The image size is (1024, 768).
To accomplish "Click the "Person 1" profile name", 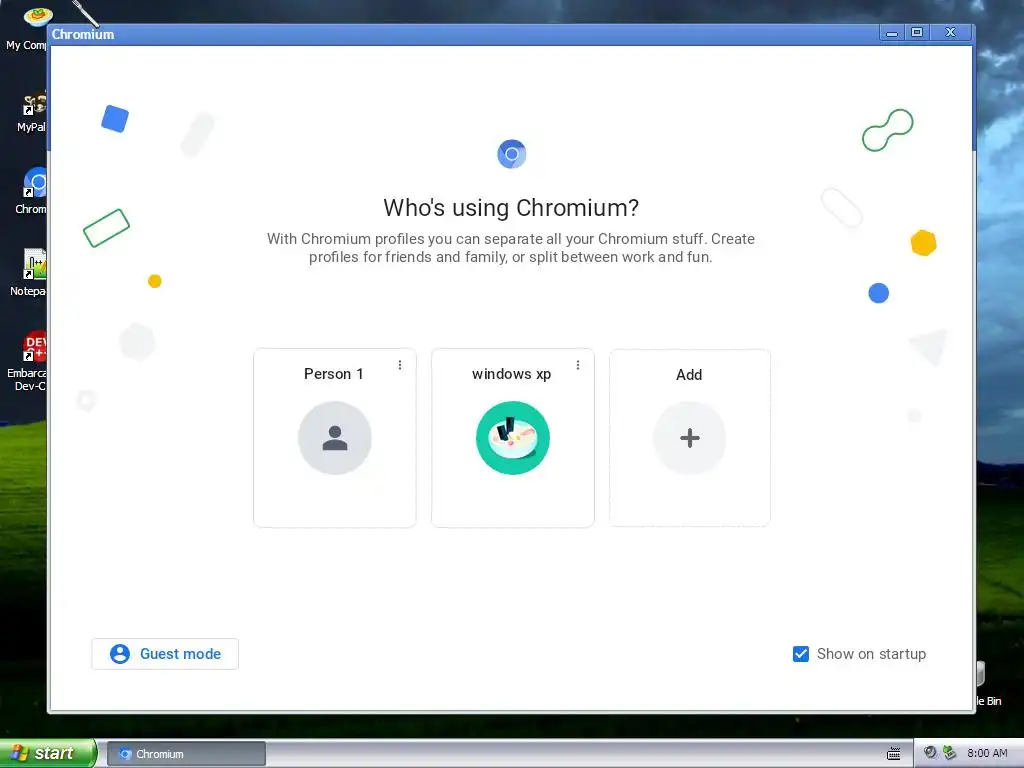I will [333, 374].
